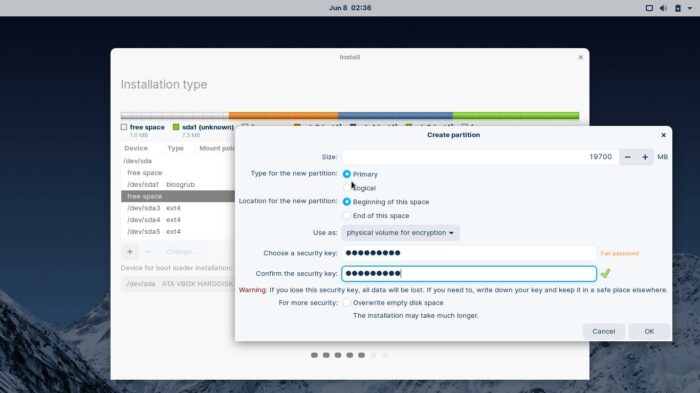700x393 pixels.
Task: Click the Size input field
Action: pyautogui.click(x=480, y=157)
